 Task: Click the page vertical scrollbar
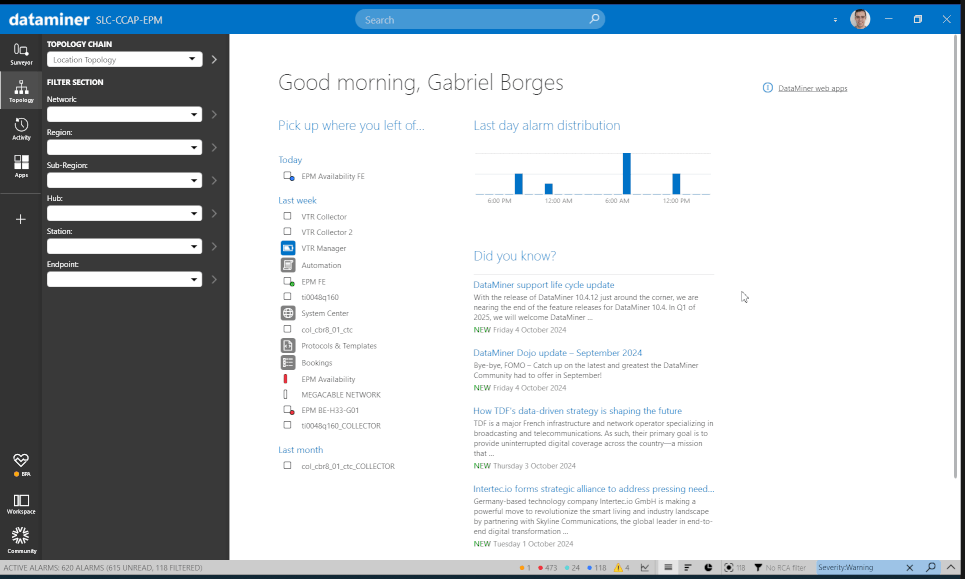click(955, 257)
